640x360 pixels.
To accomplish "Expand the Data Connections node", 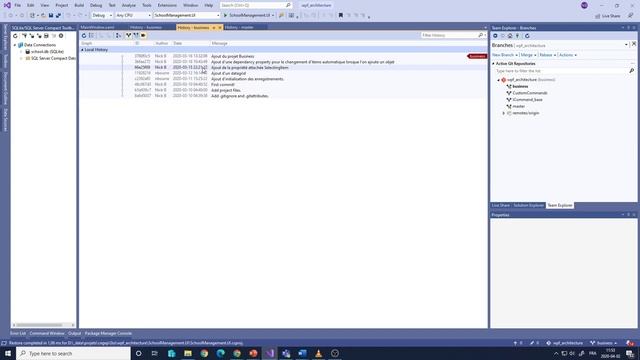I will [x=15, y=45].
